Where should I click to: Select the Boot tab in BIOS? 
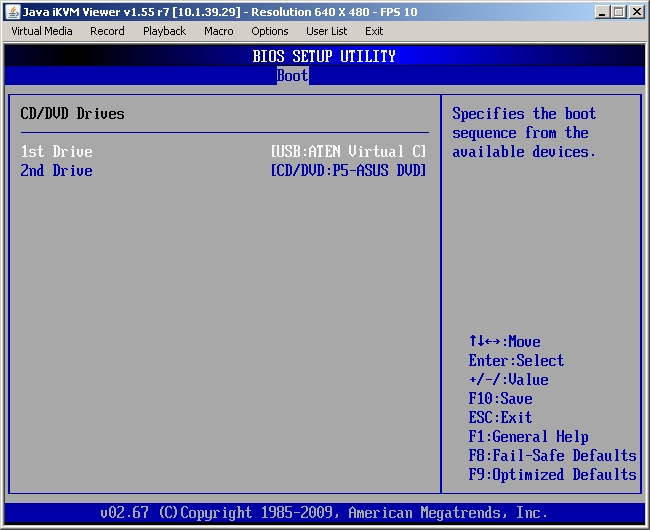292,75
